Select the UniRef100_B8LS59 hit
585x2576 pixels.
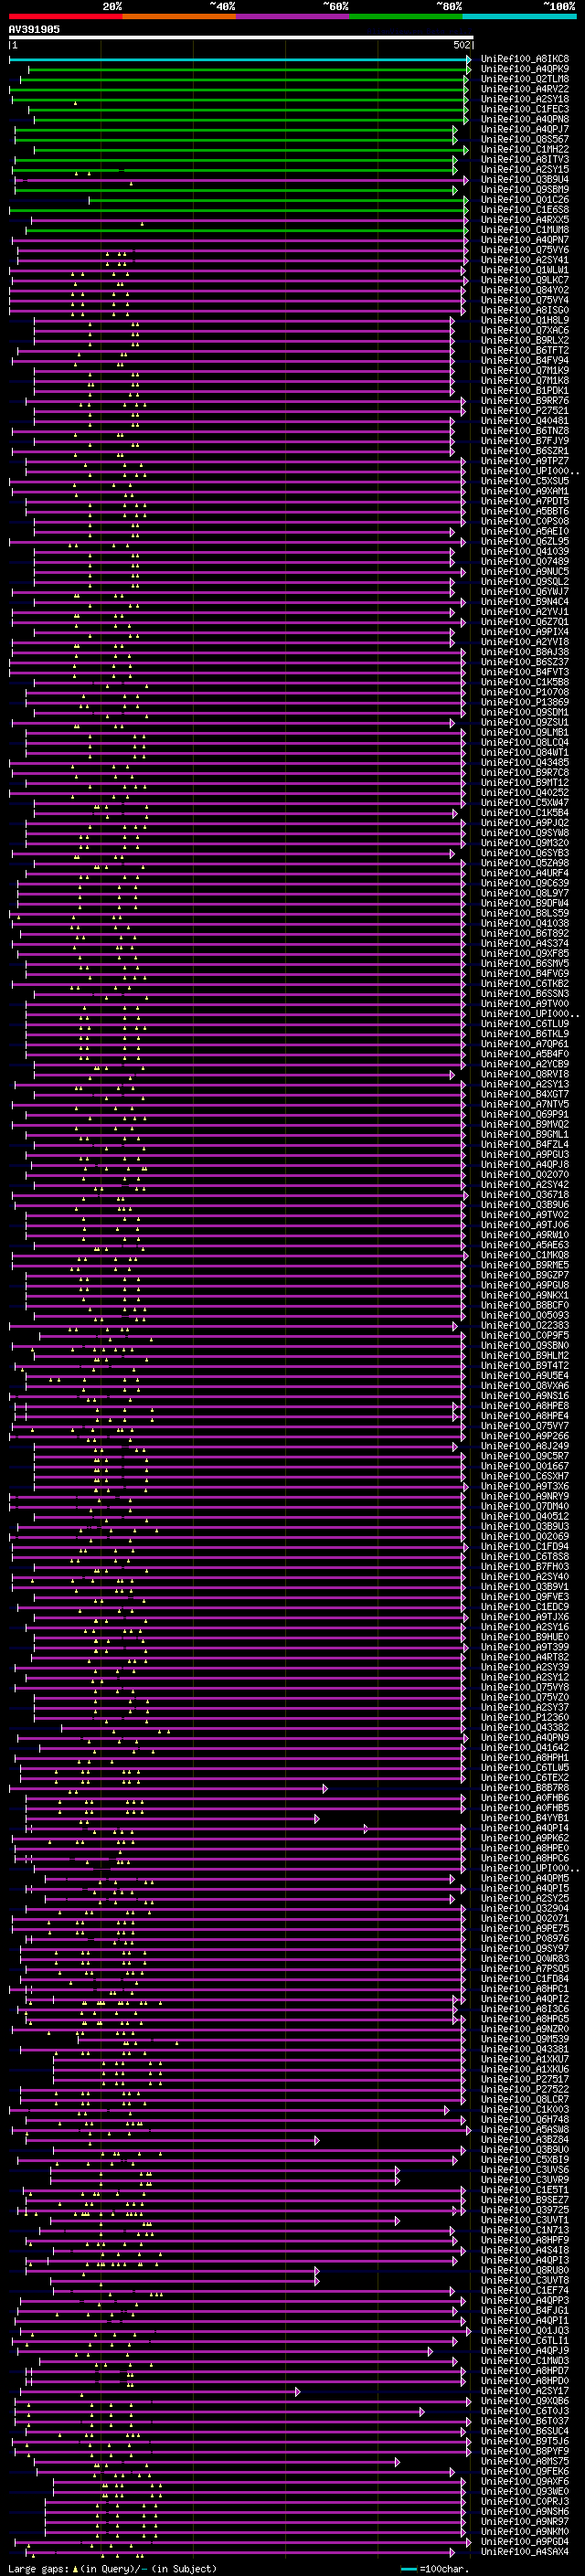point(525,914)
